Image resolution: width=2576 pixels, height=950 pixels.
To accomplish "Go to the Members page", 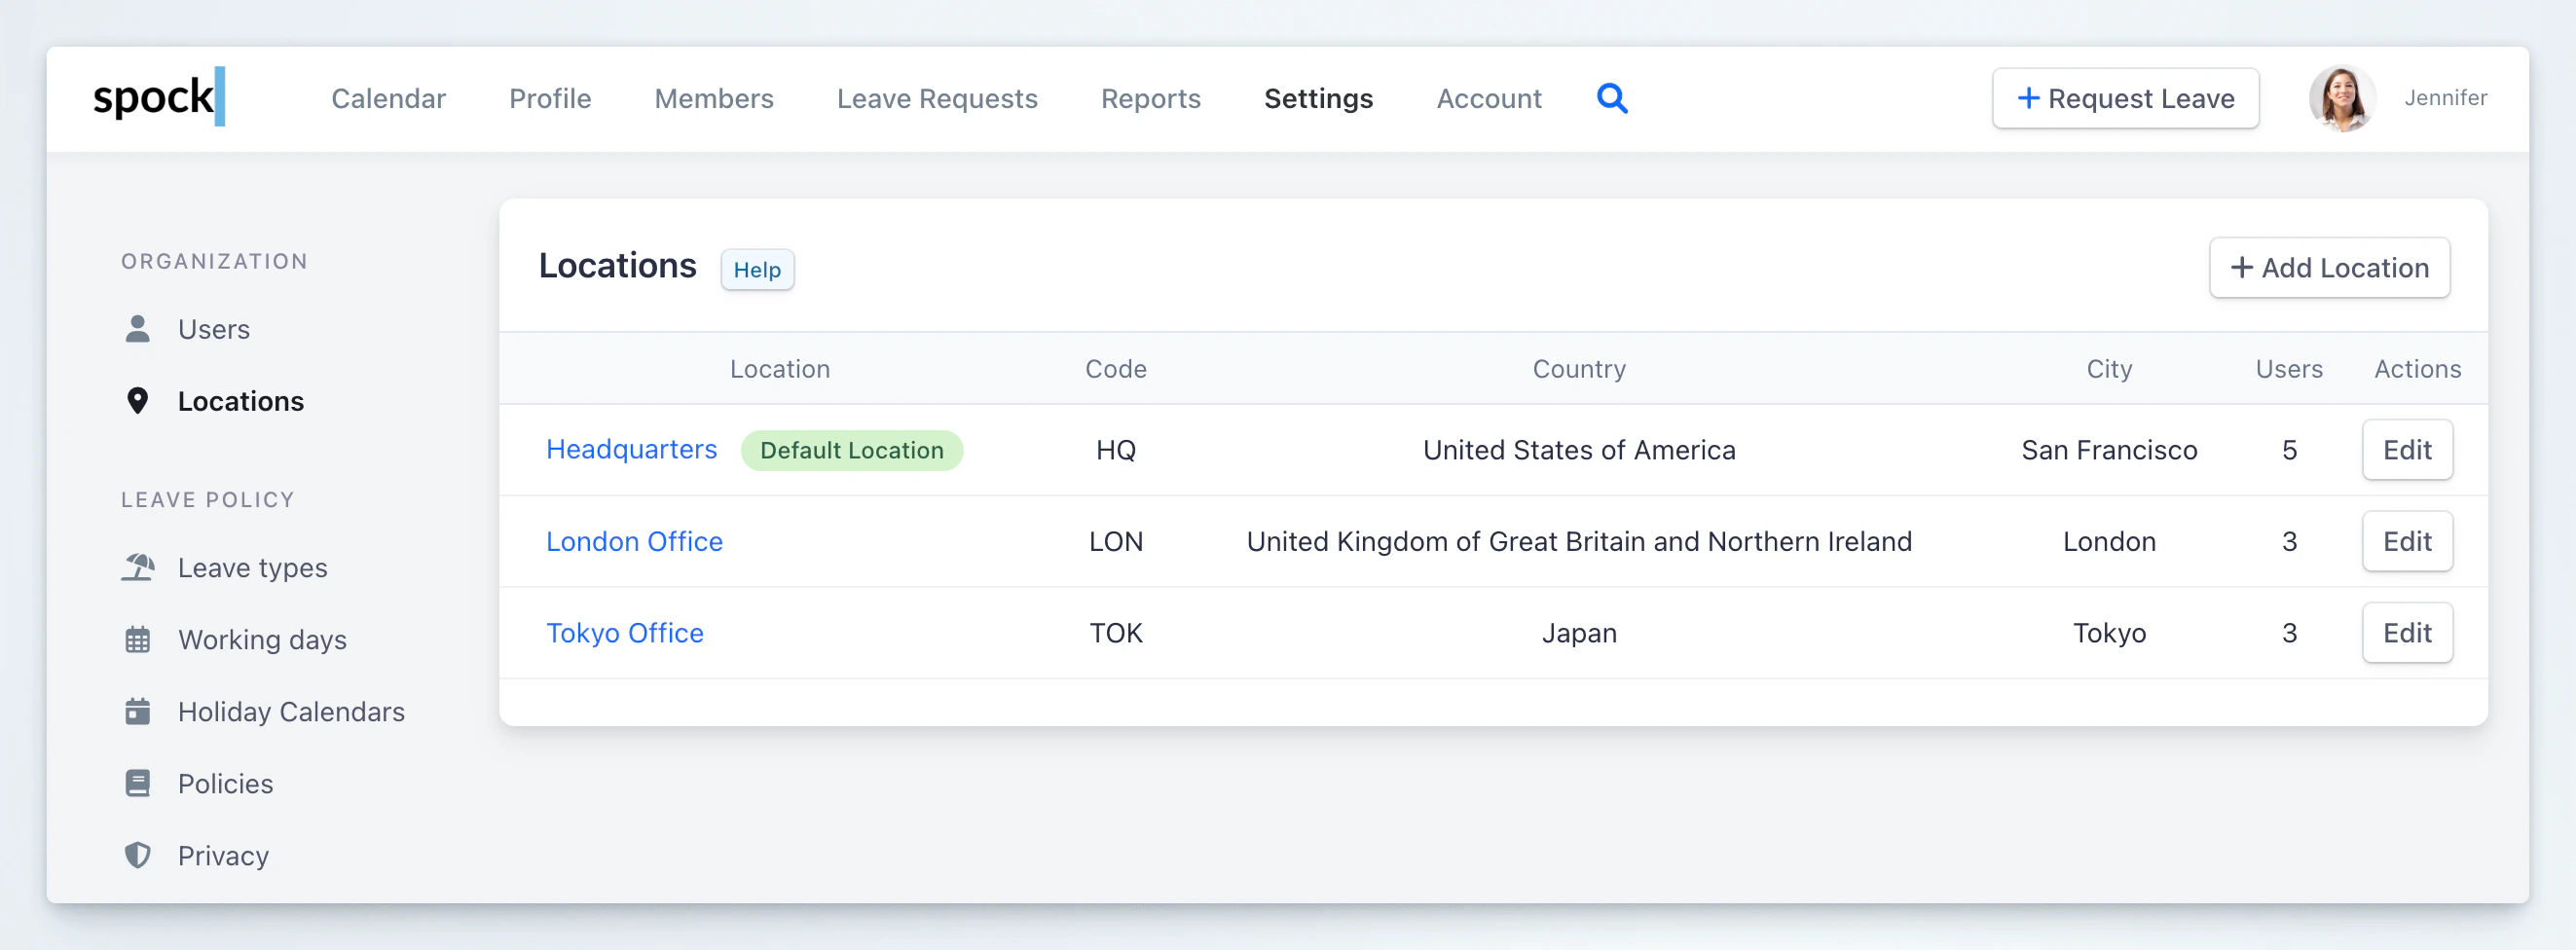I will (x=714, y=98).
